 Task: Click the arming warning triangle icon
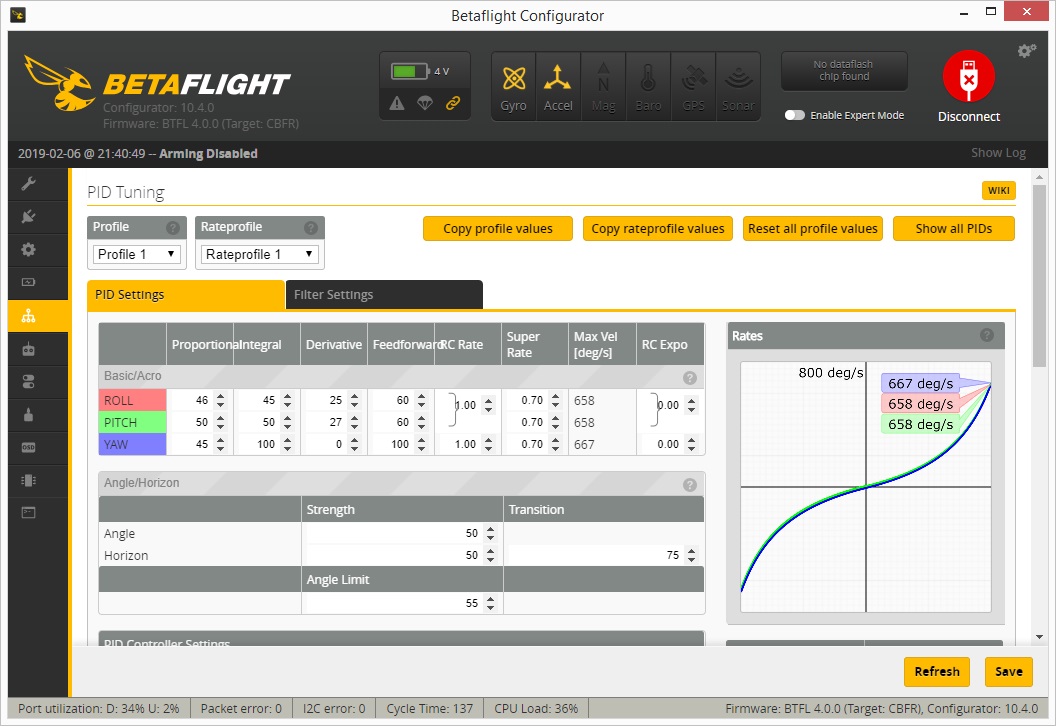(x=397, y=103)
